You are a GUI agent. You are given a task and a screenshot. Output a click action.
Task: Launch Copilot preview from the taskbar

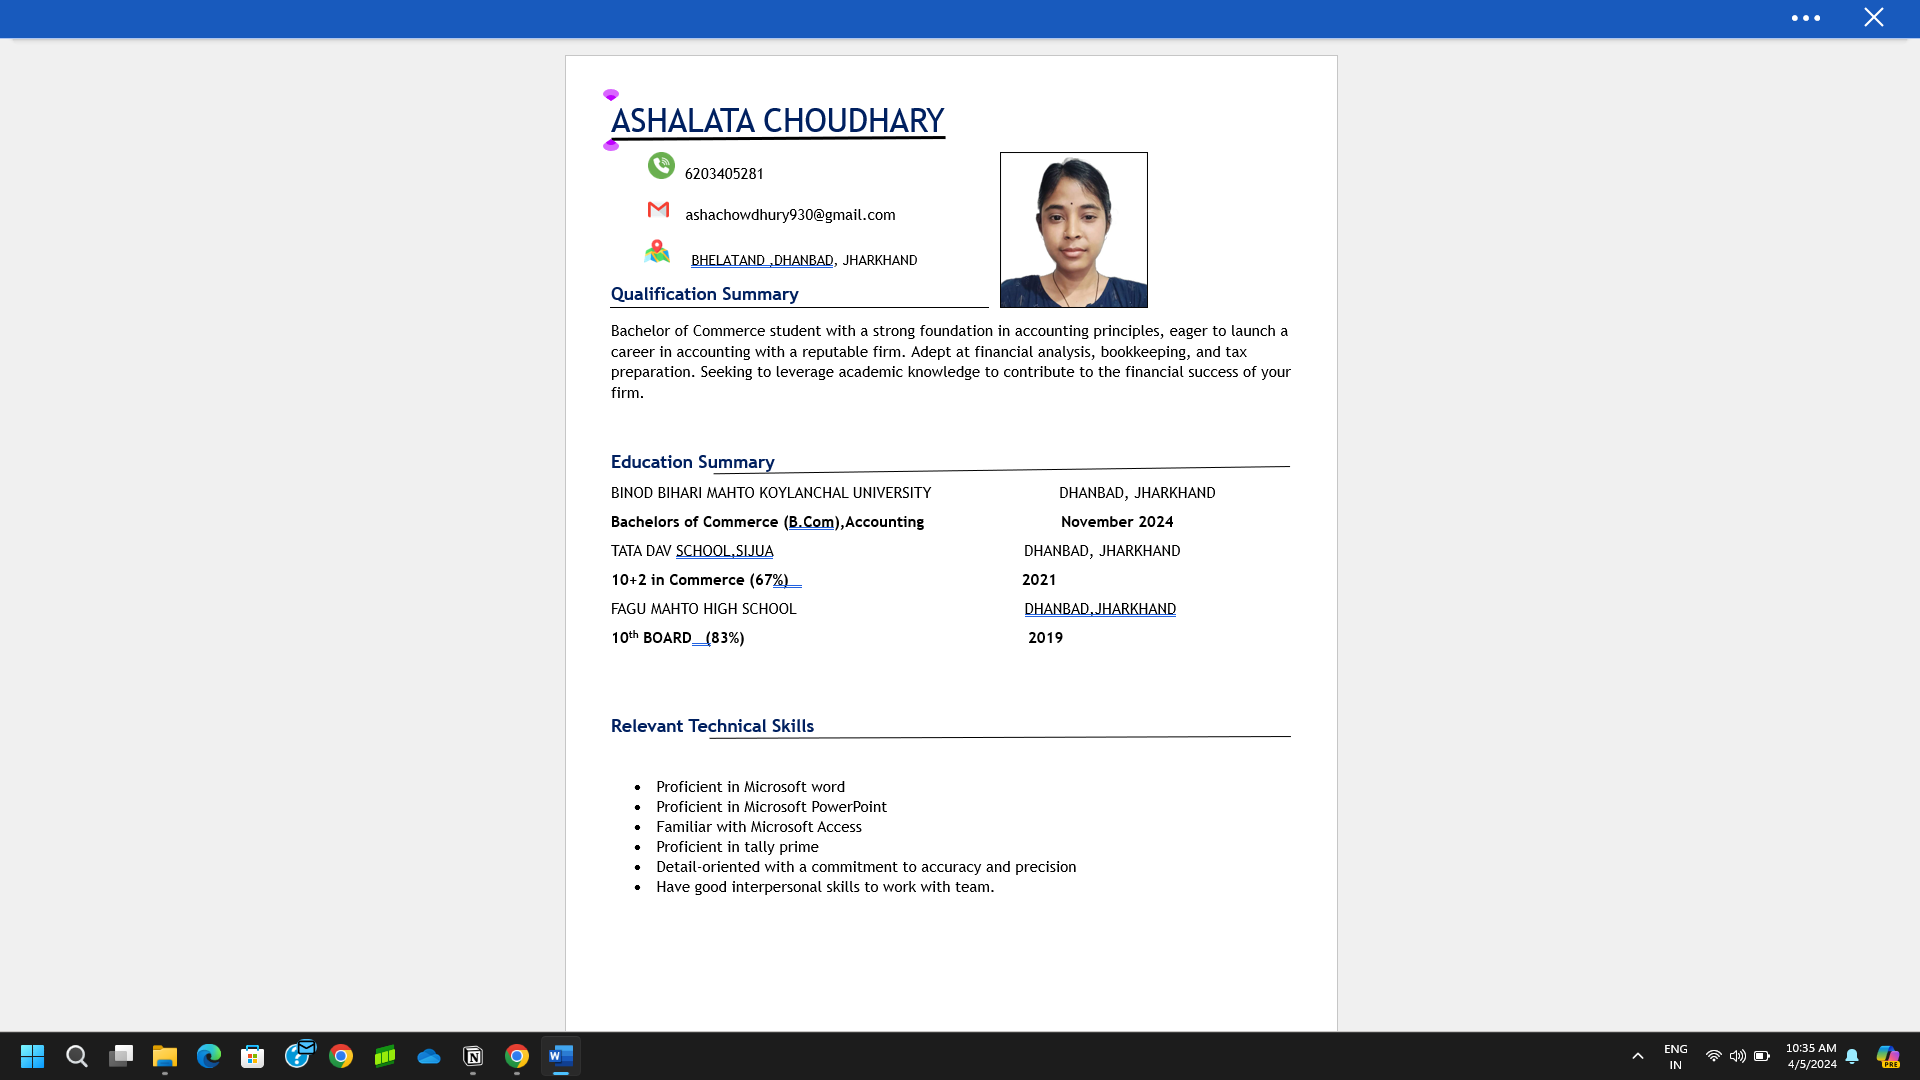pyautogui.click(x=1888, y=1056)
